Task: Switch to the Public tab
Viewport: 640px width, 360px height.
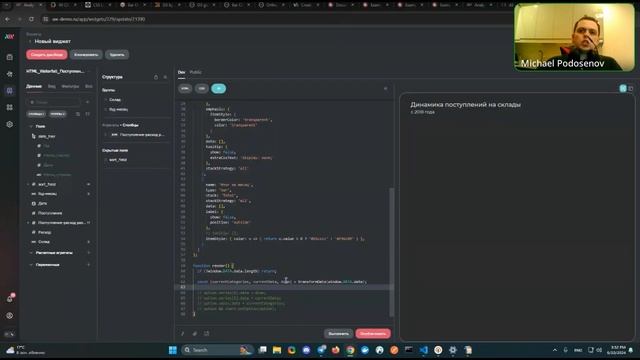Action: point(196,72)
